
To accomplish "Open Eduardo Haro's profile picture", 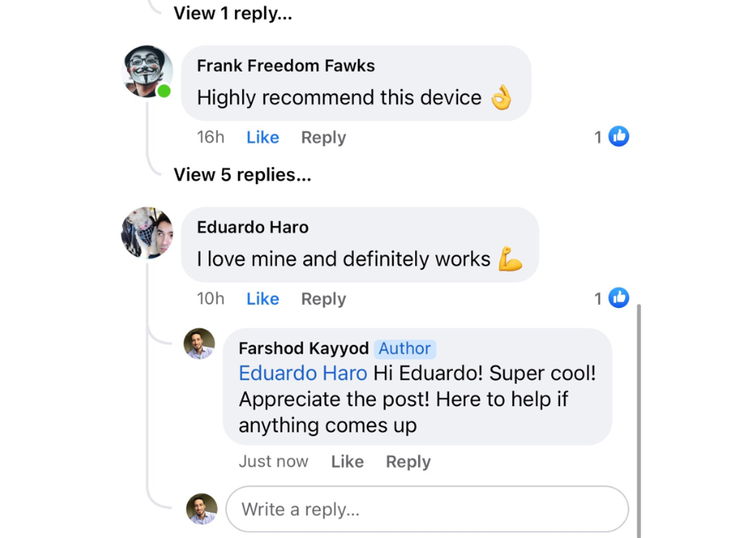I will pos(147,233).
